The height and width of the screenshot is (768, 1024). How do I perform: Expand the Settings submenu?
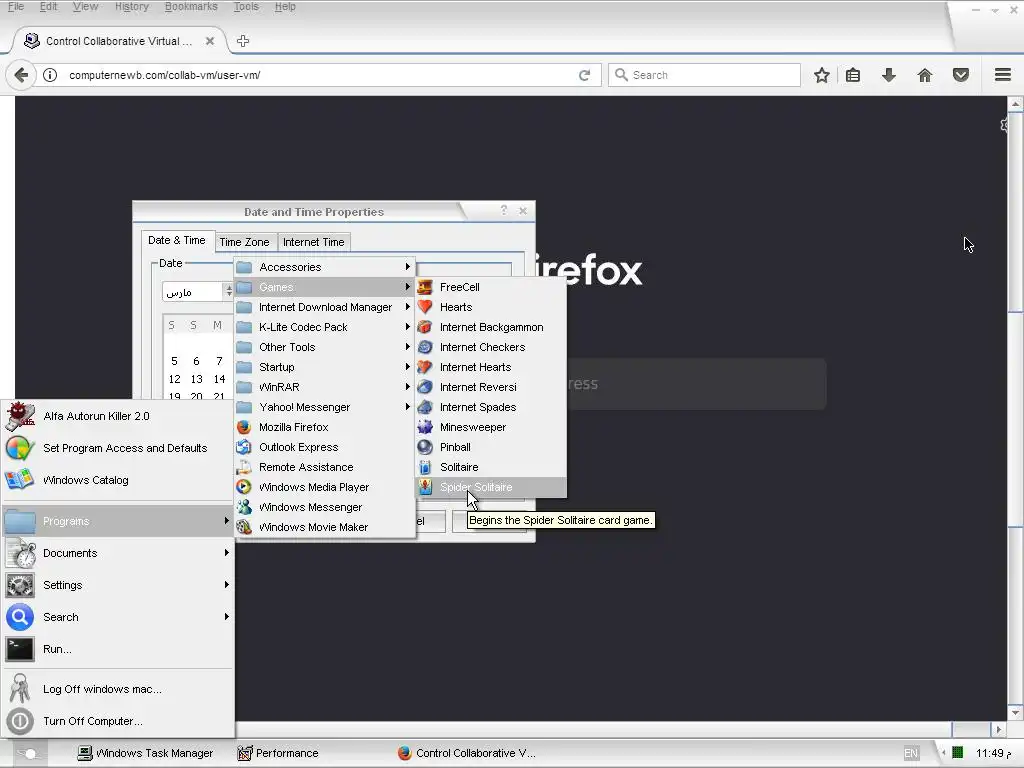click(x=118, y=585)
